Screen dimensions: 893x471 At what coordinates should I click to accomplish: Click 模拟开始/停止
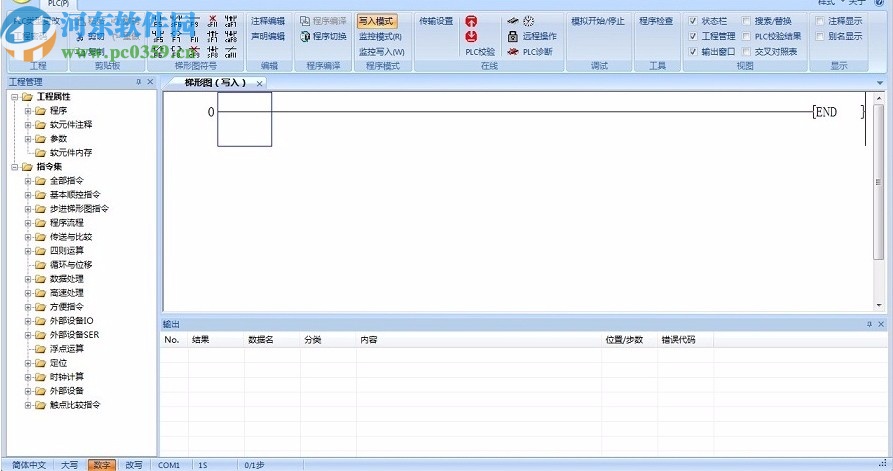(x=598, y=21)
